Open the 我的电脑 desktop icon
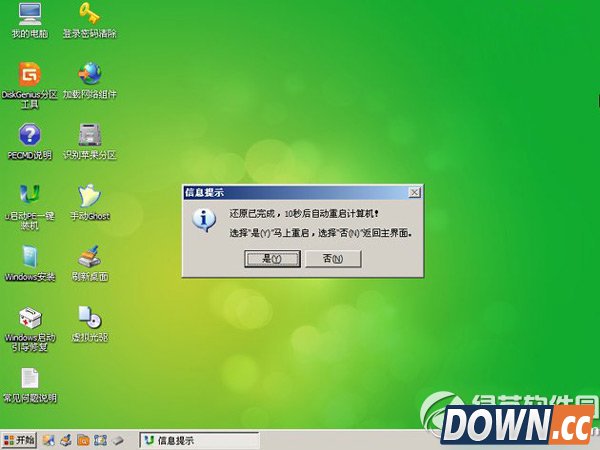Viewport: 600px width, 450px height. (x=29, y=20)
